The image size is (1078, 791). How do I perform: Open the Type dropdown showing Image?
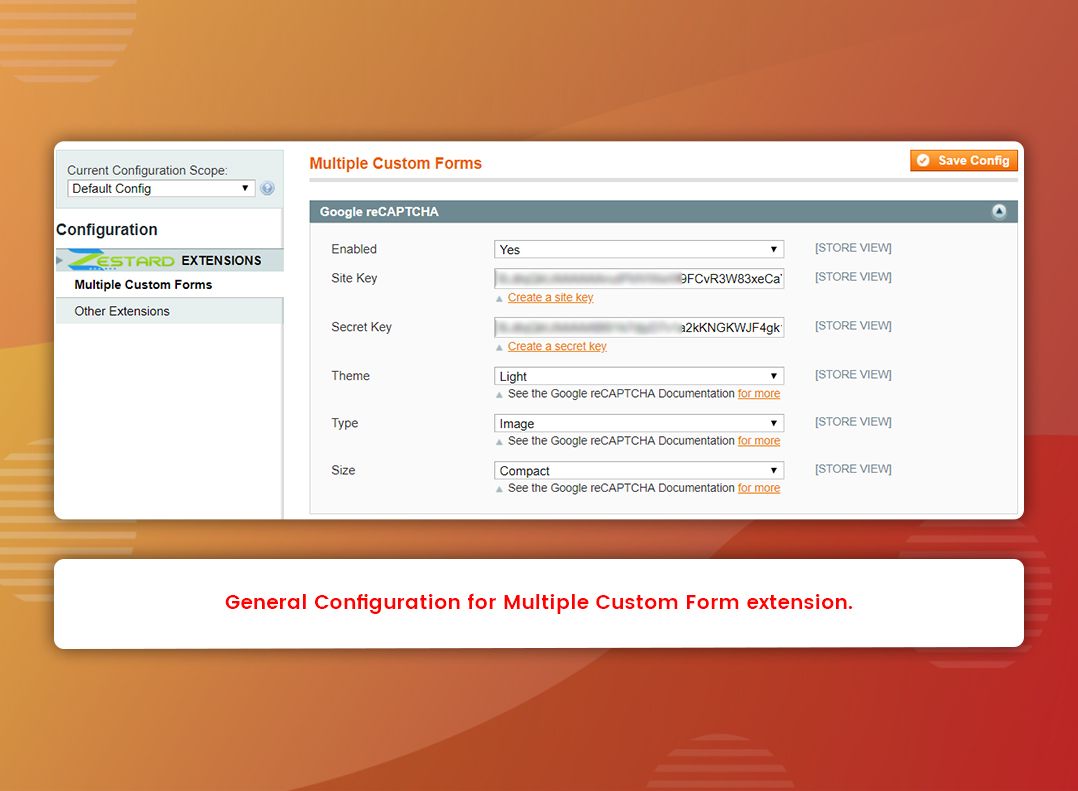pos(638,423)
